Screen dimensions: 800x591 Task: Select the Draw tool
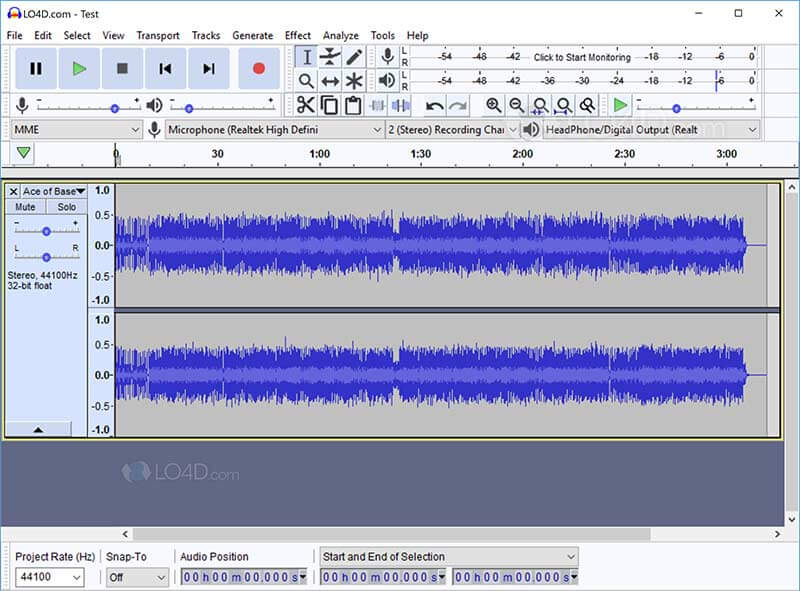(352, 57)
